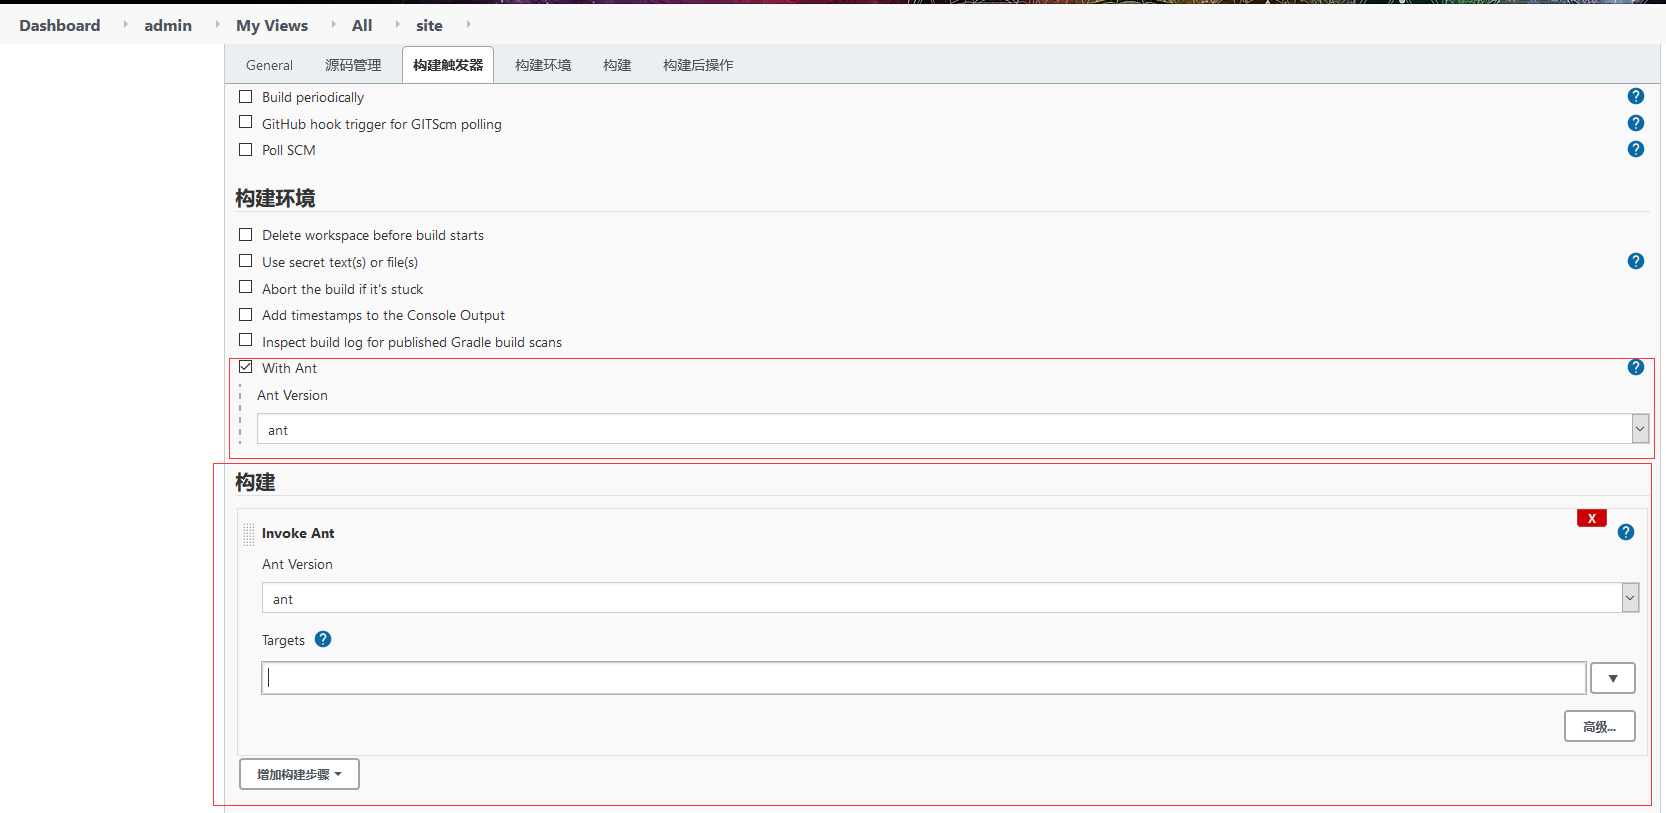Tick the Poll SCM checkbox
This screenshot has width=1666, height=813.
pos(245,149)
